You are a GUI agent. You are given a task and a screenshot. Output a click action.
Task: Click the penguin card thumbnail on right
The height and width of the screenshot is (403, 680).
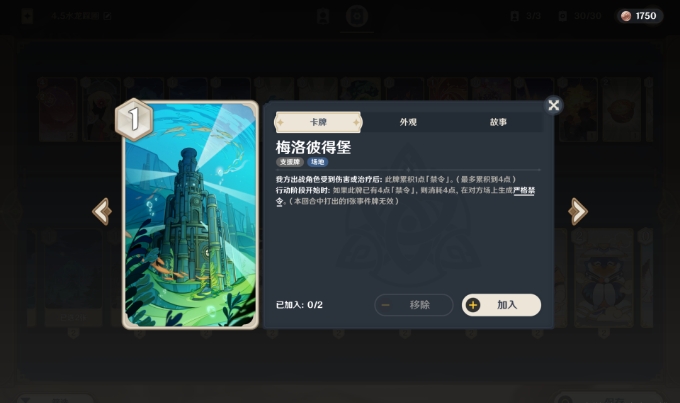604,278
